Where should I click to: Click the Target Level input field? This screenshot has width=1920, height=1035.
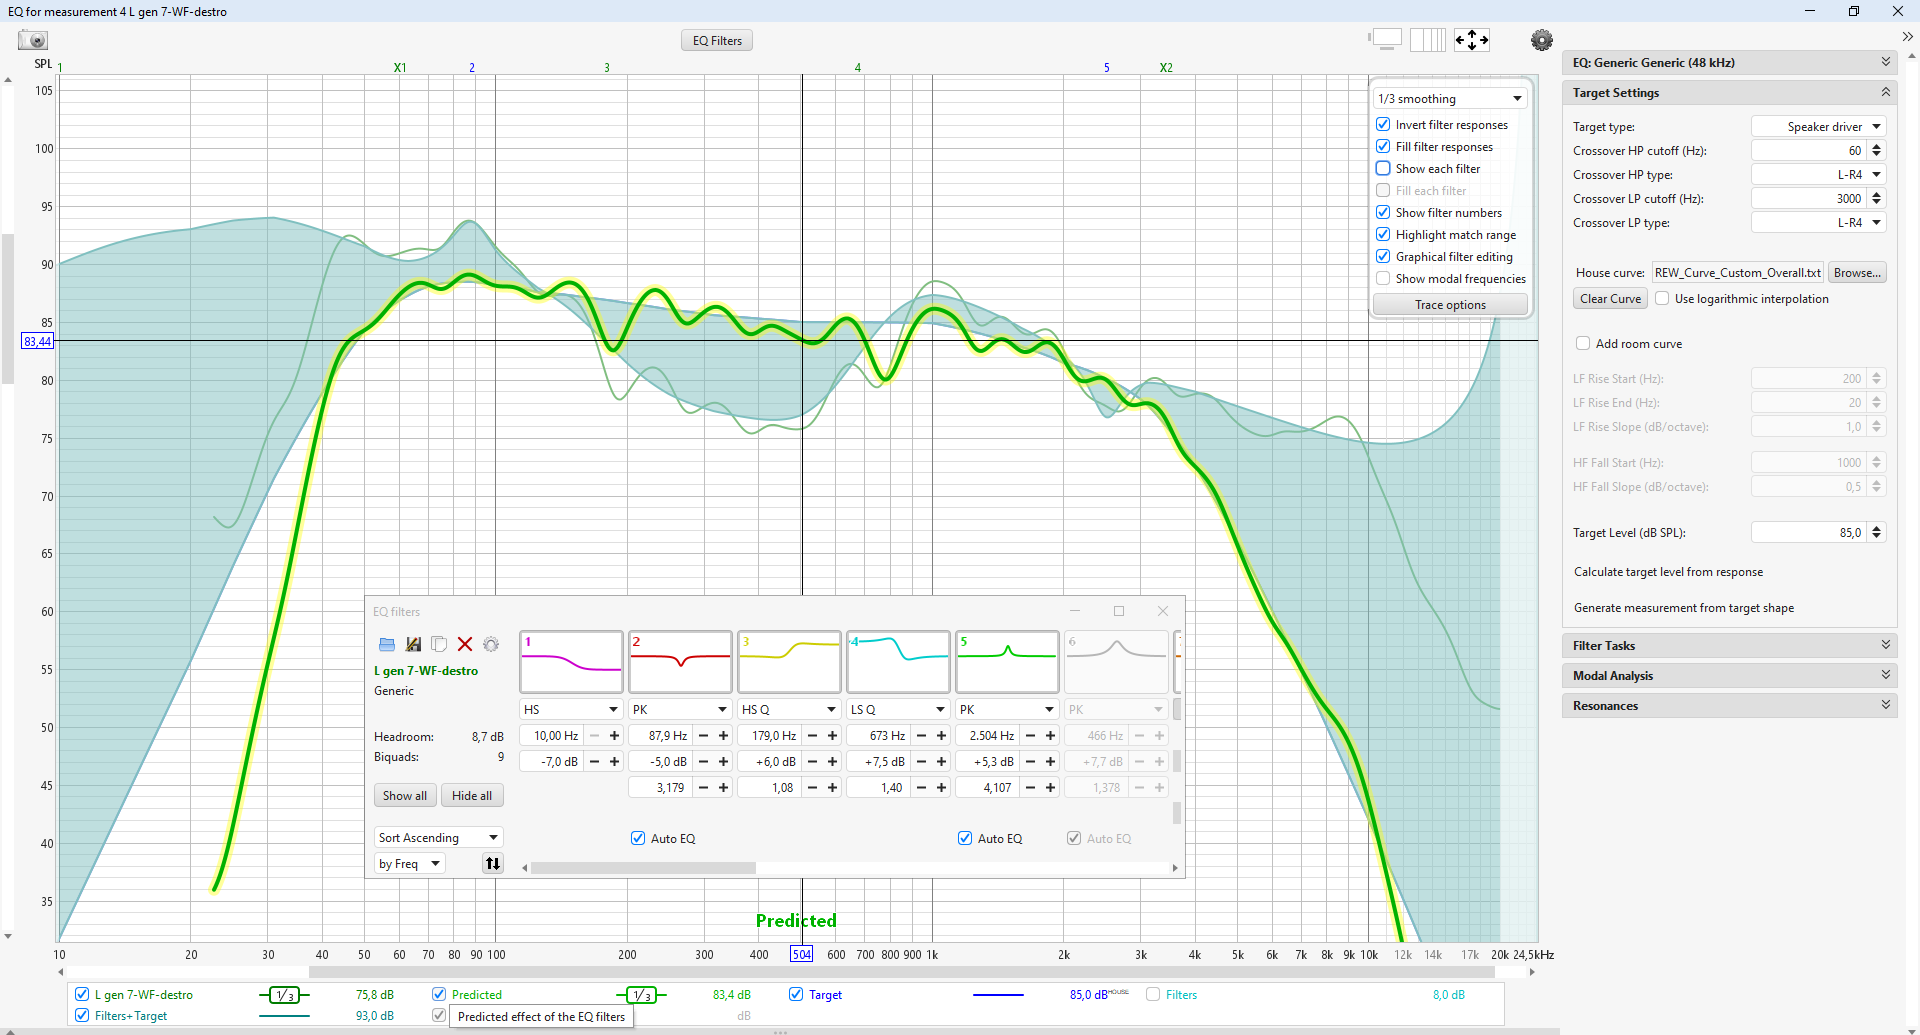(x=1808, y=532)
